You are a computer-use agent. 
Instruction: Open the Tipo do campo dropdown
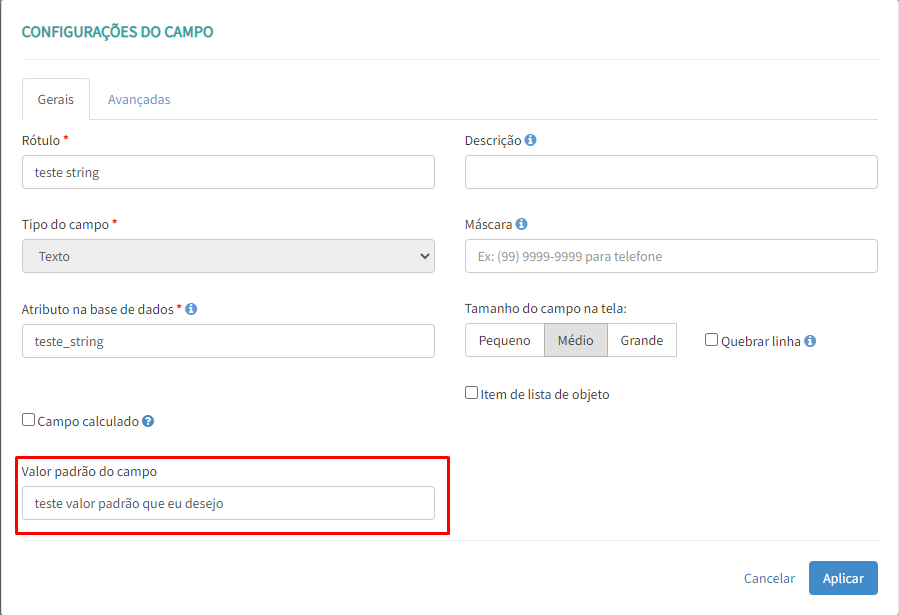pyautogui.click(x=228, y=256)
